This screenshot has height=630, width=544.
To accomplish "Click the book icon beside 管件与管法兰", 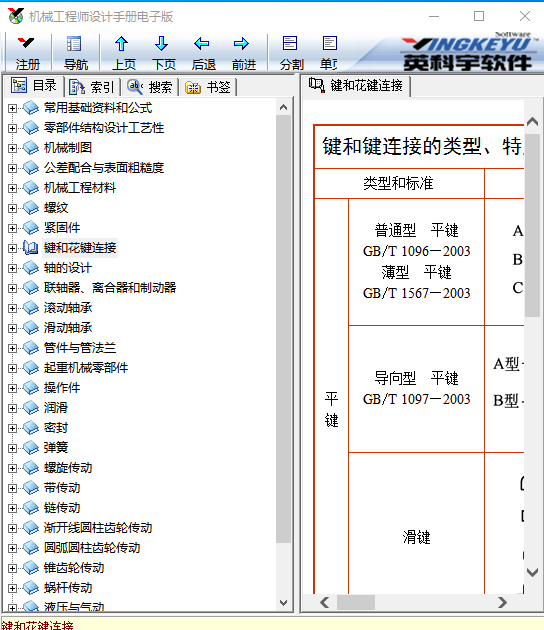I will (x=31, y=348).
